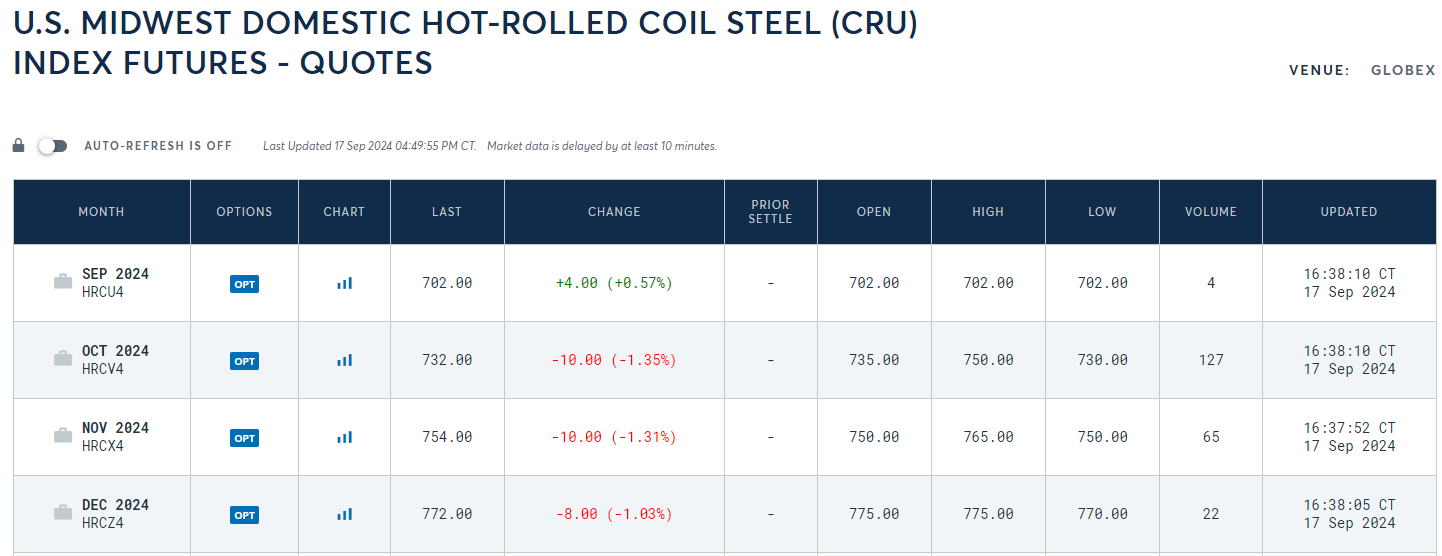Click the HRCU4 contract code
1442x556 pixels.
click(102, 292)
